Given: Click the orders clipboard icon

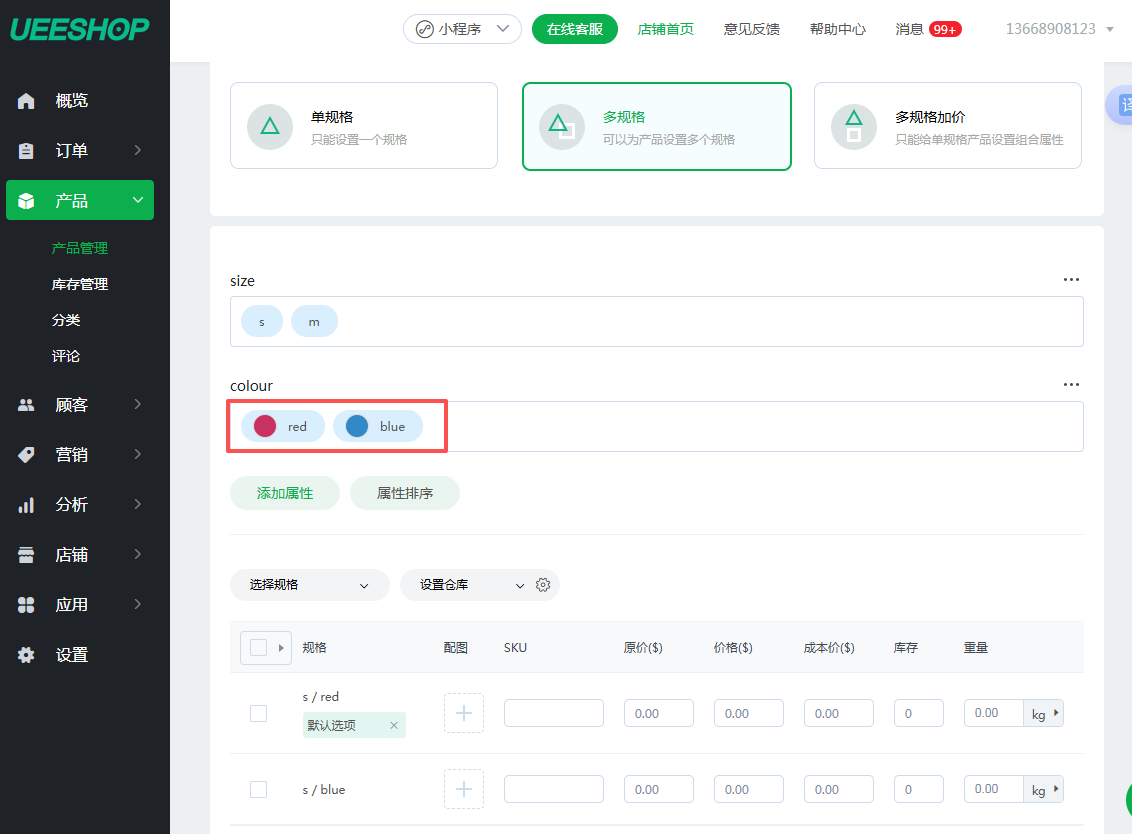Looking at the screenshot, I should (x=27, y=151).
